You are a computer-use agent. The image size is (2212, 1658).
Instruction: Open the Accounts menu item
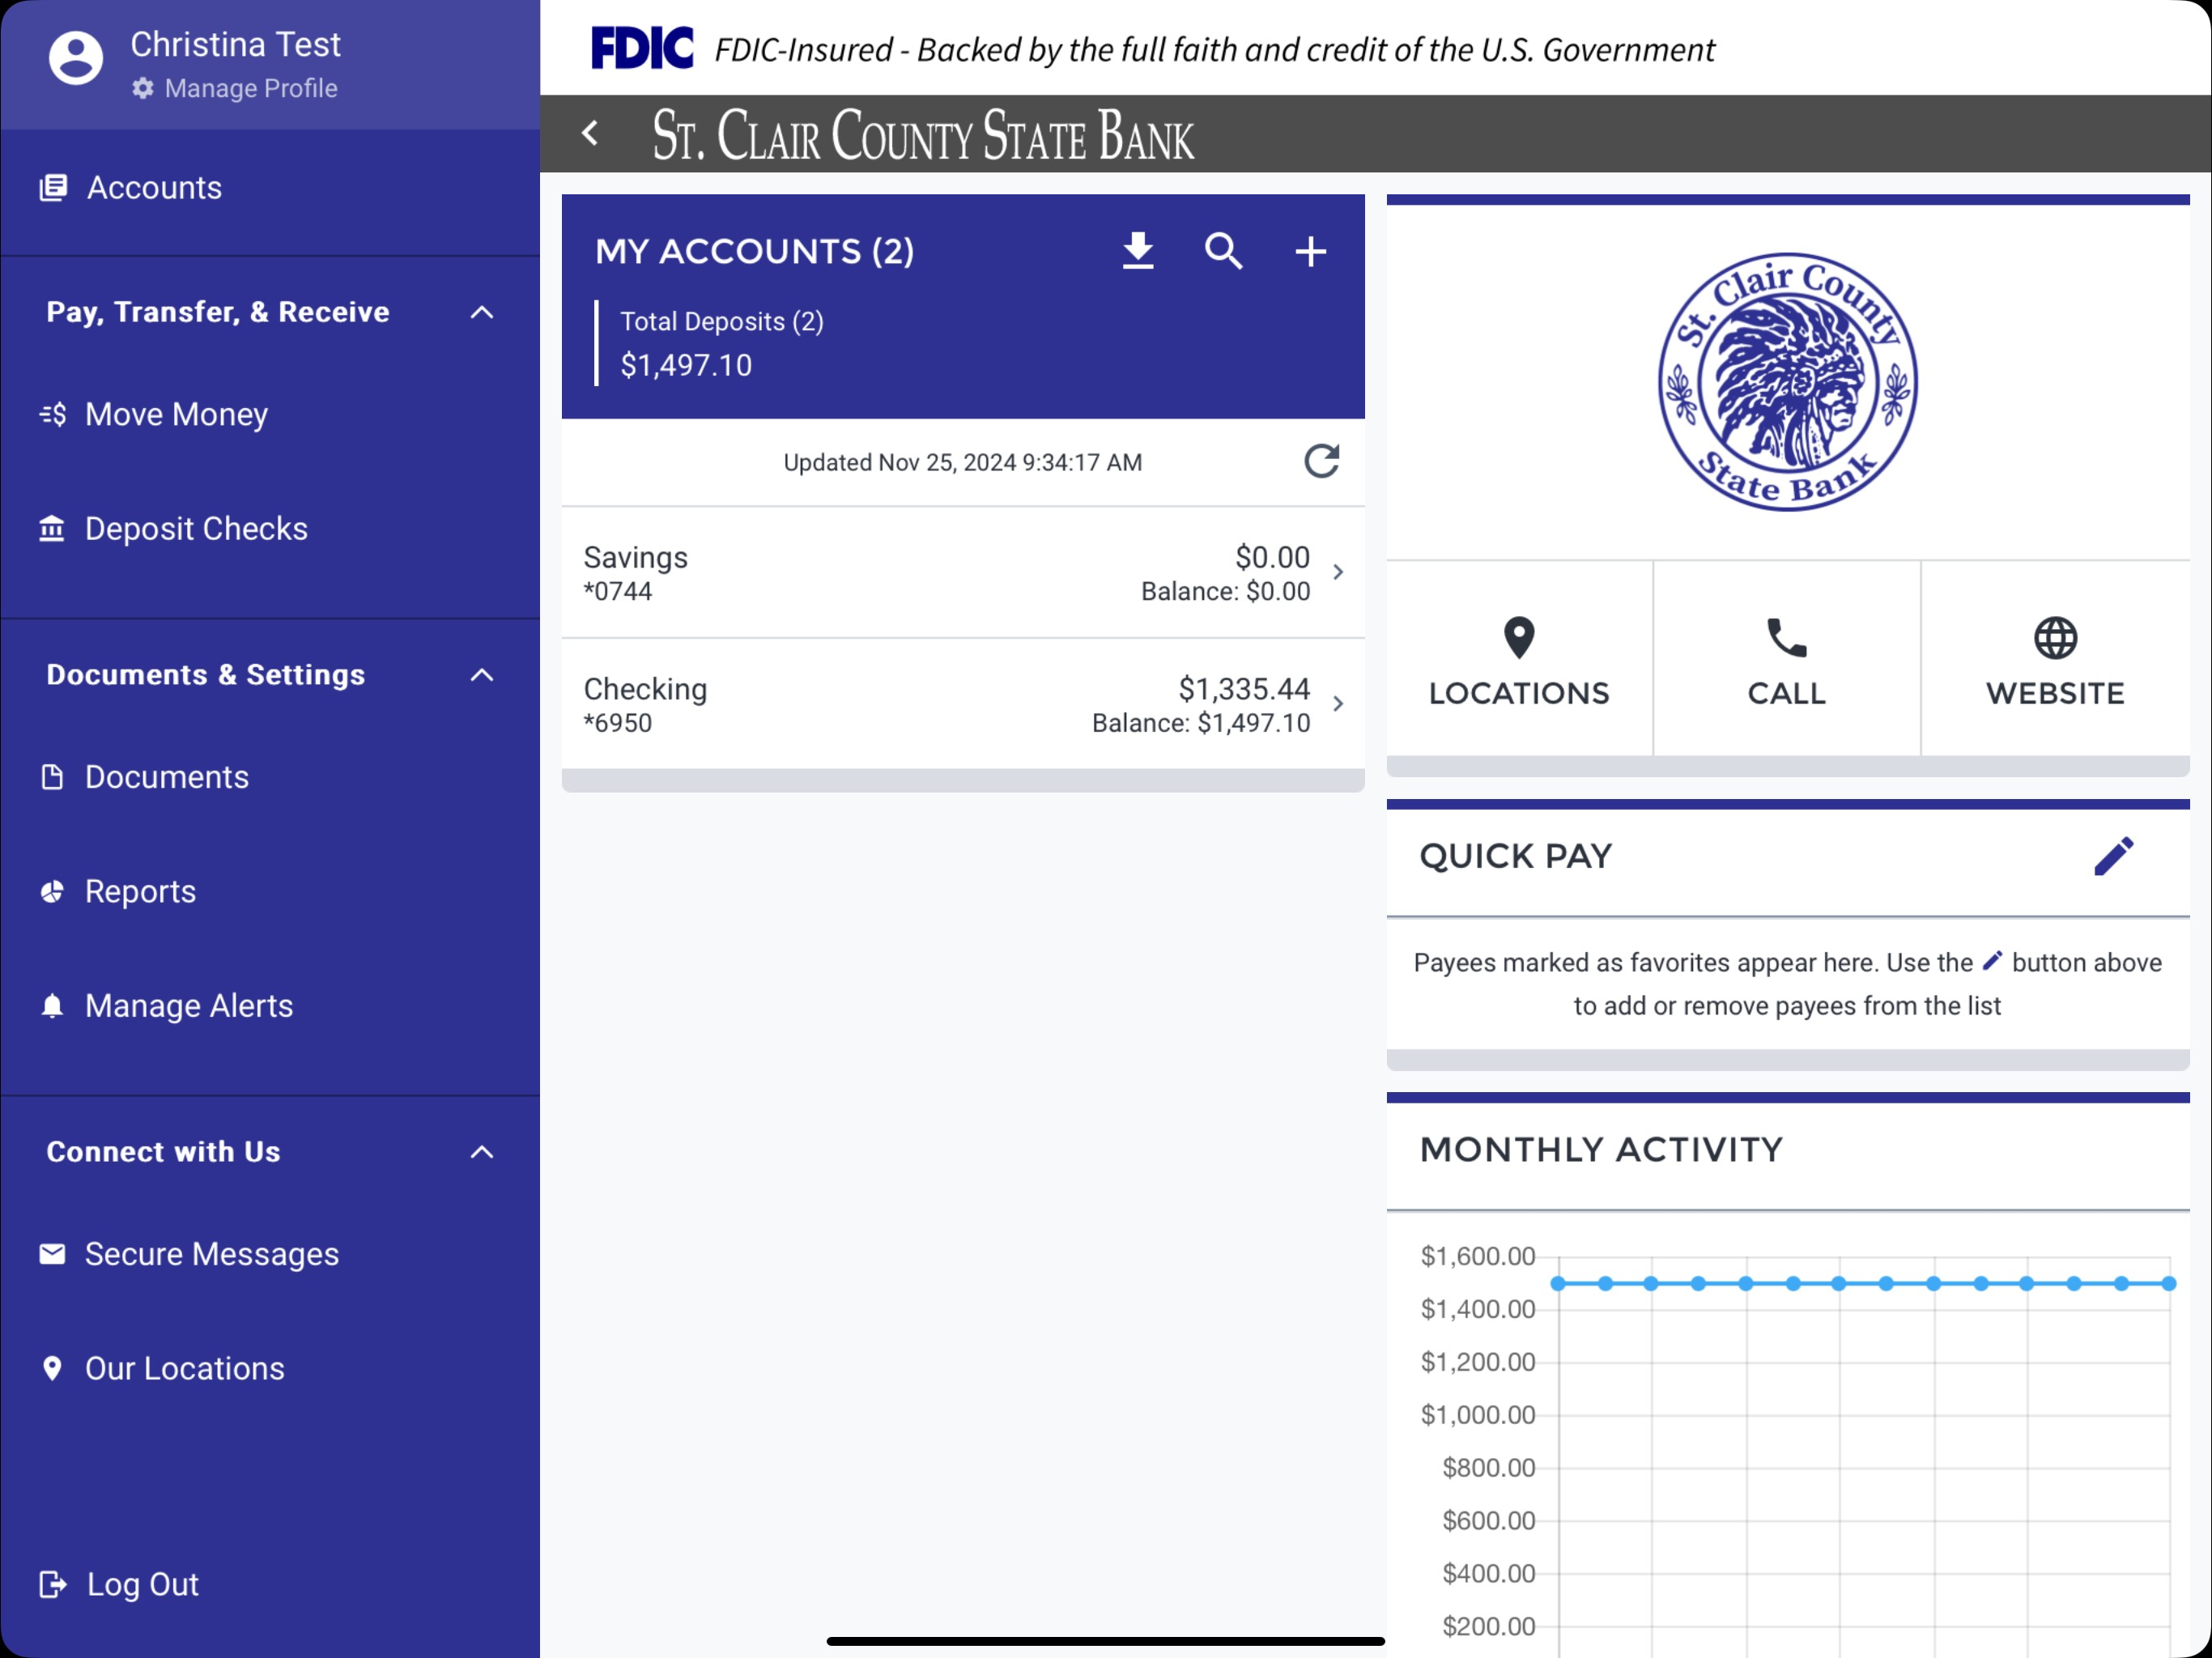[270, 188]
